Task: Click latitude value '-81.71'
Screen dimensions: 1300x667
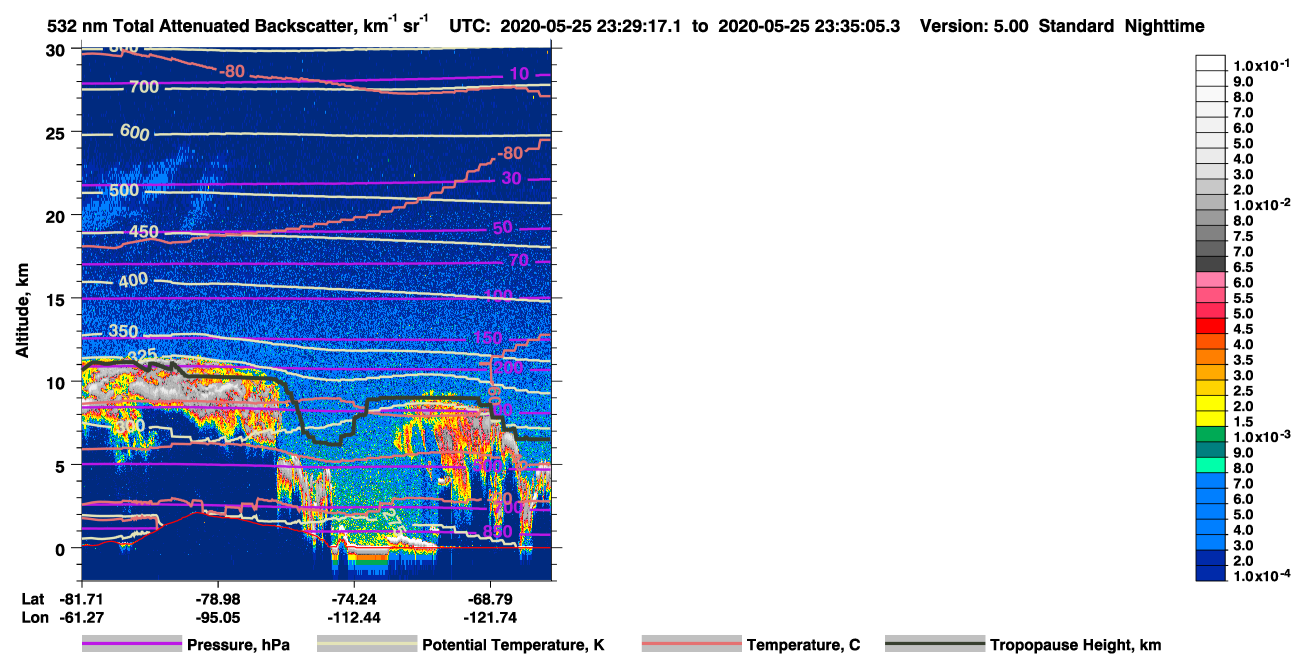Action: (82, 598)
